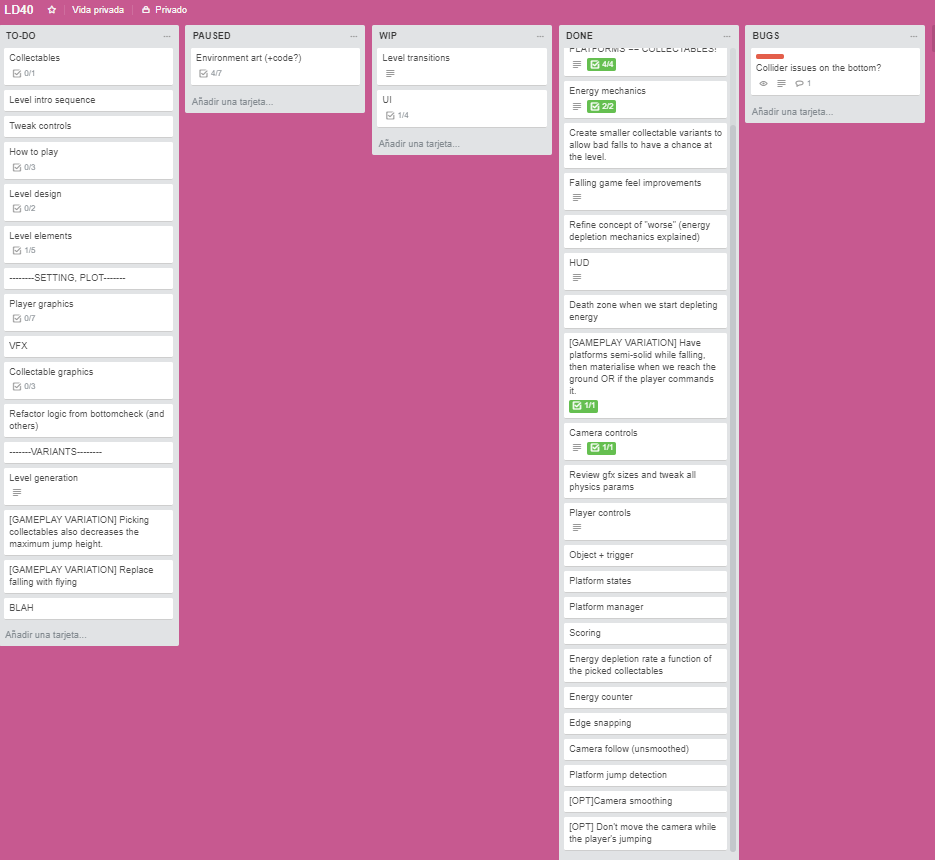Click the red label on Collider issues card
935x860 pixels.
(x=770, y=57)
